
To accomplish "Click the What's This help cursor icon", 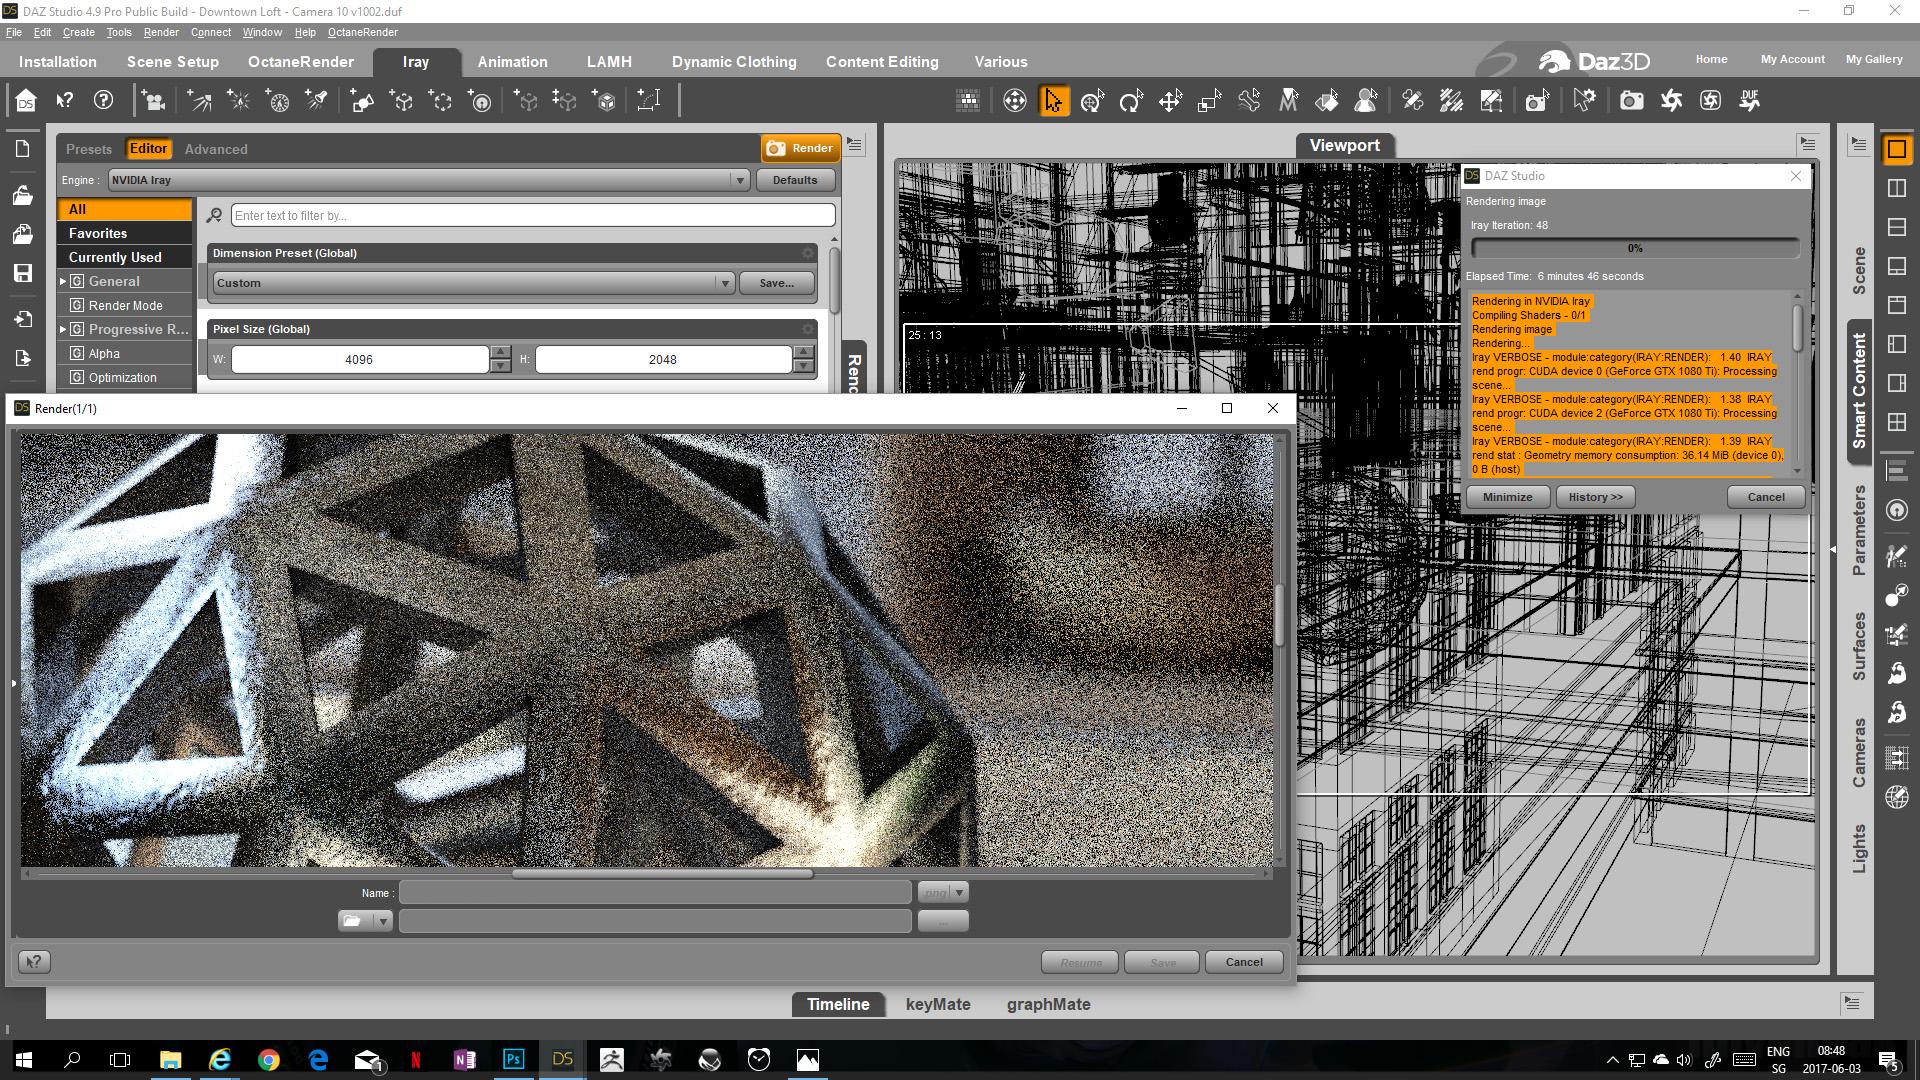I will 65,101.
